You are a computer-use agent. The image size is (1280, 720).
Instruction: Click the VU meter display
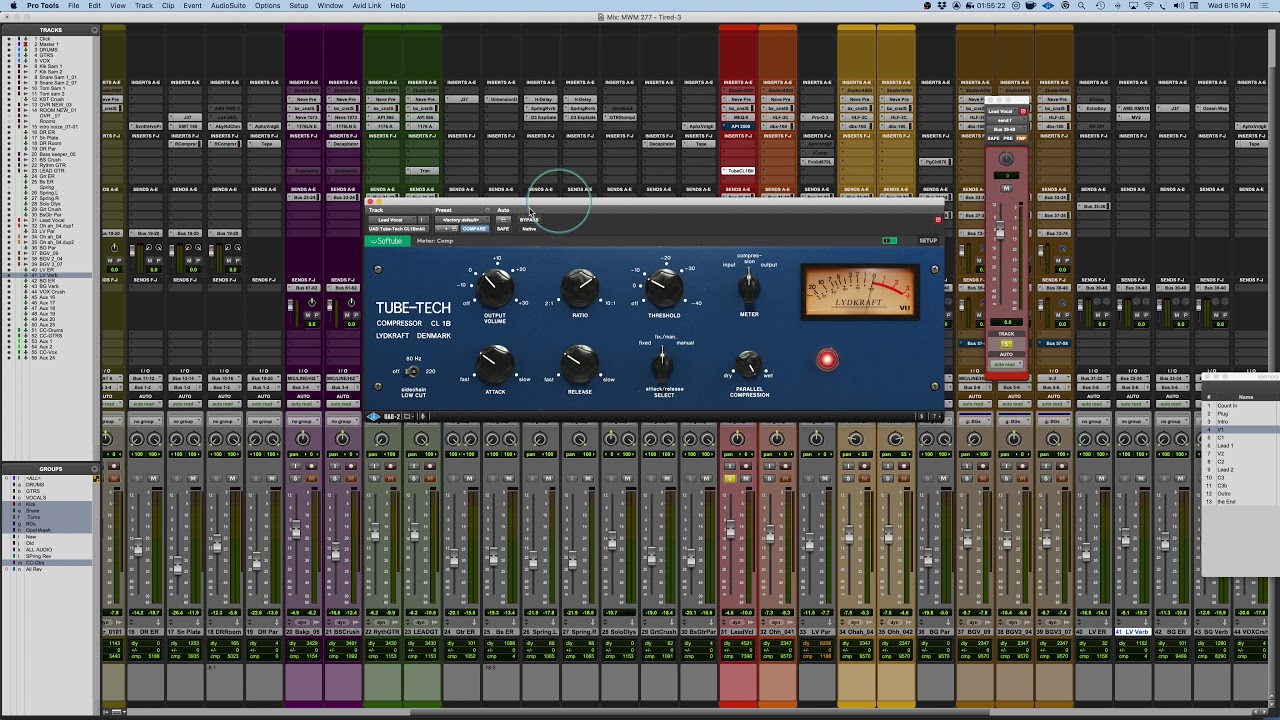click(859, 292)
